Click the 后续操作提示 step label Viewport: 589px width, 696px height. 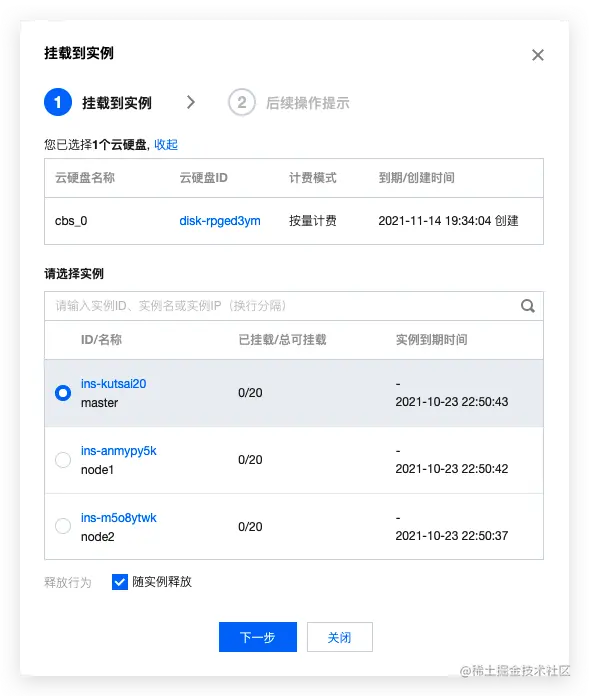tap(308, 103)
